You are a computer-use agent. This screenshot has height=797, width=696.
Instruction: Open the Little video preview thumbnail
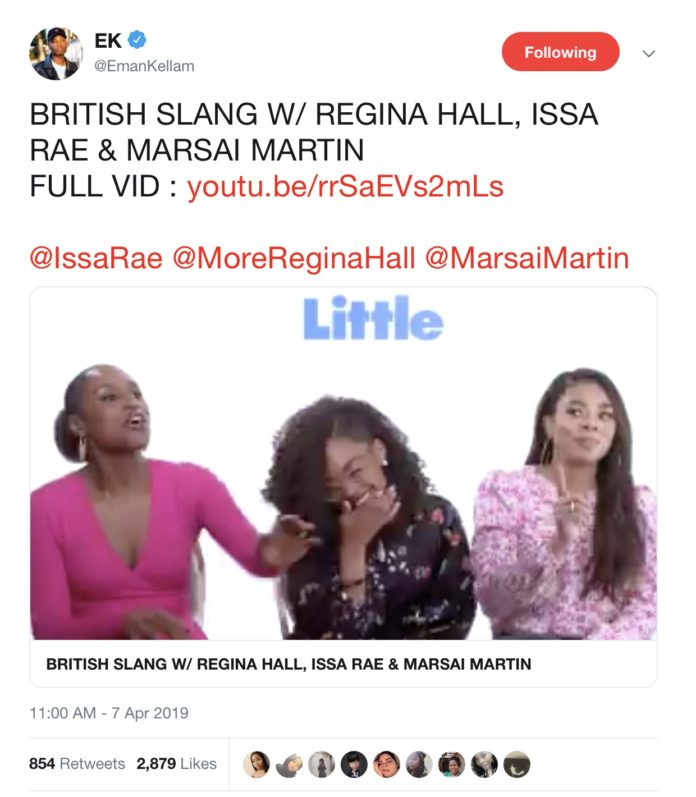click(343, 464)
